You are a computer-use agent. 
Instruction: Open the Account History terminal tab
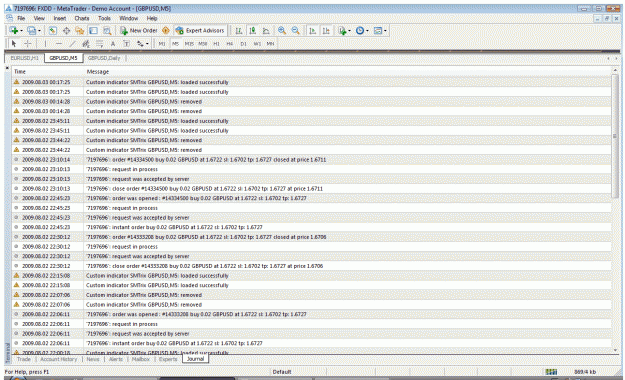point(59,359)
